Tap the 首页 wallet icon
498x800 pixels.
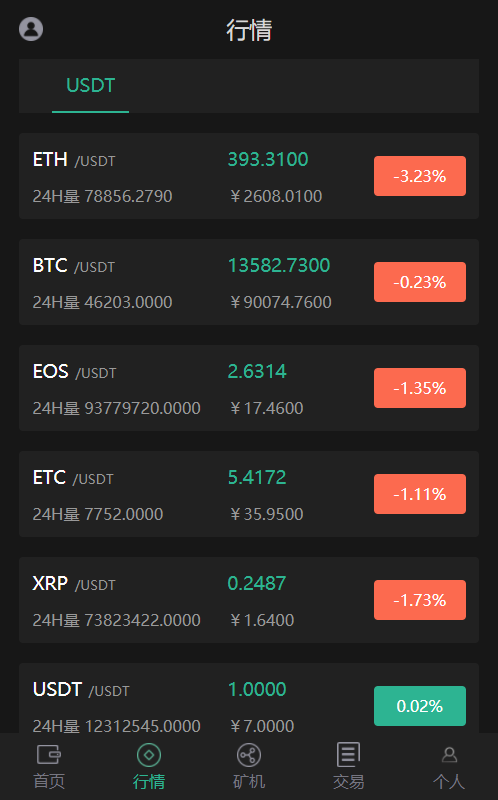tap(49, 754)
